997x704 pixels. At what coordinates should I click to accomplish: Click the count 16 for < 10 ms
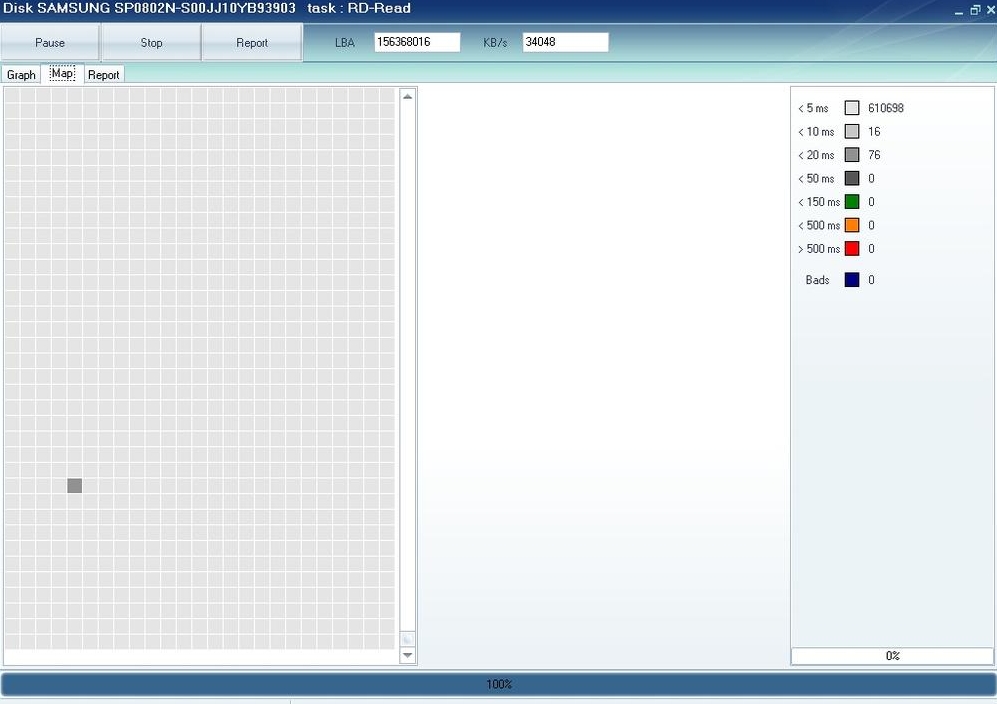(x=874, y=132)
